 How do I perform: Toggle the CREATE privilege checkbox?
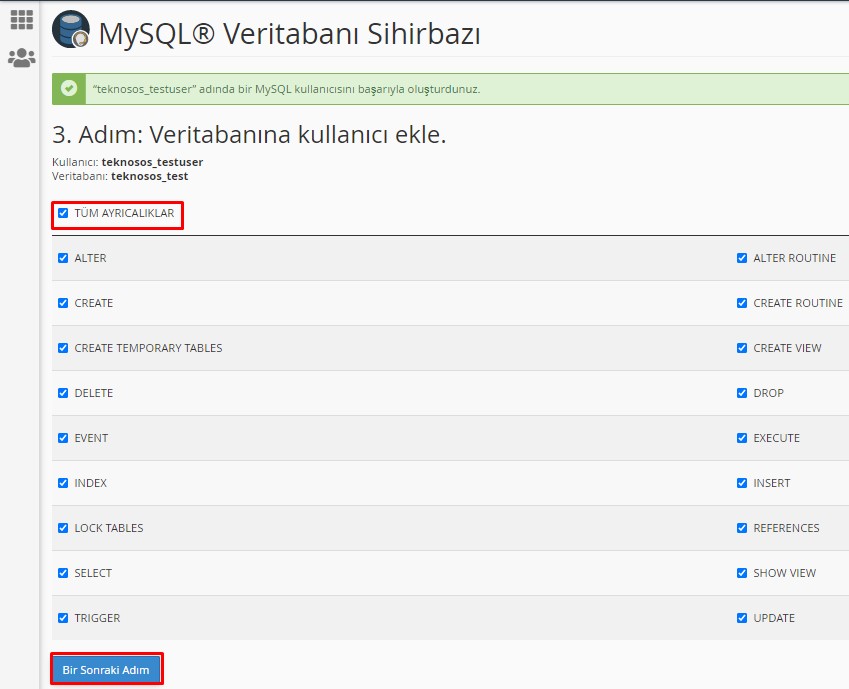tap(63, 303)
